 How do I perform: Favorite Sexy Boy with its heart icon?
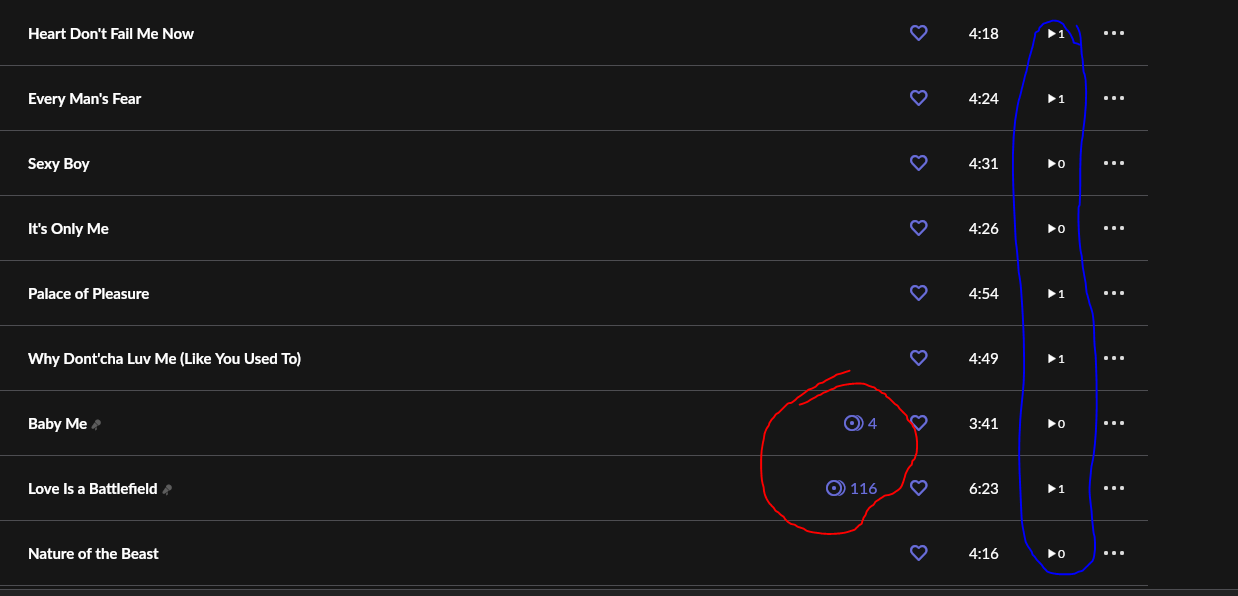(919, 163)
